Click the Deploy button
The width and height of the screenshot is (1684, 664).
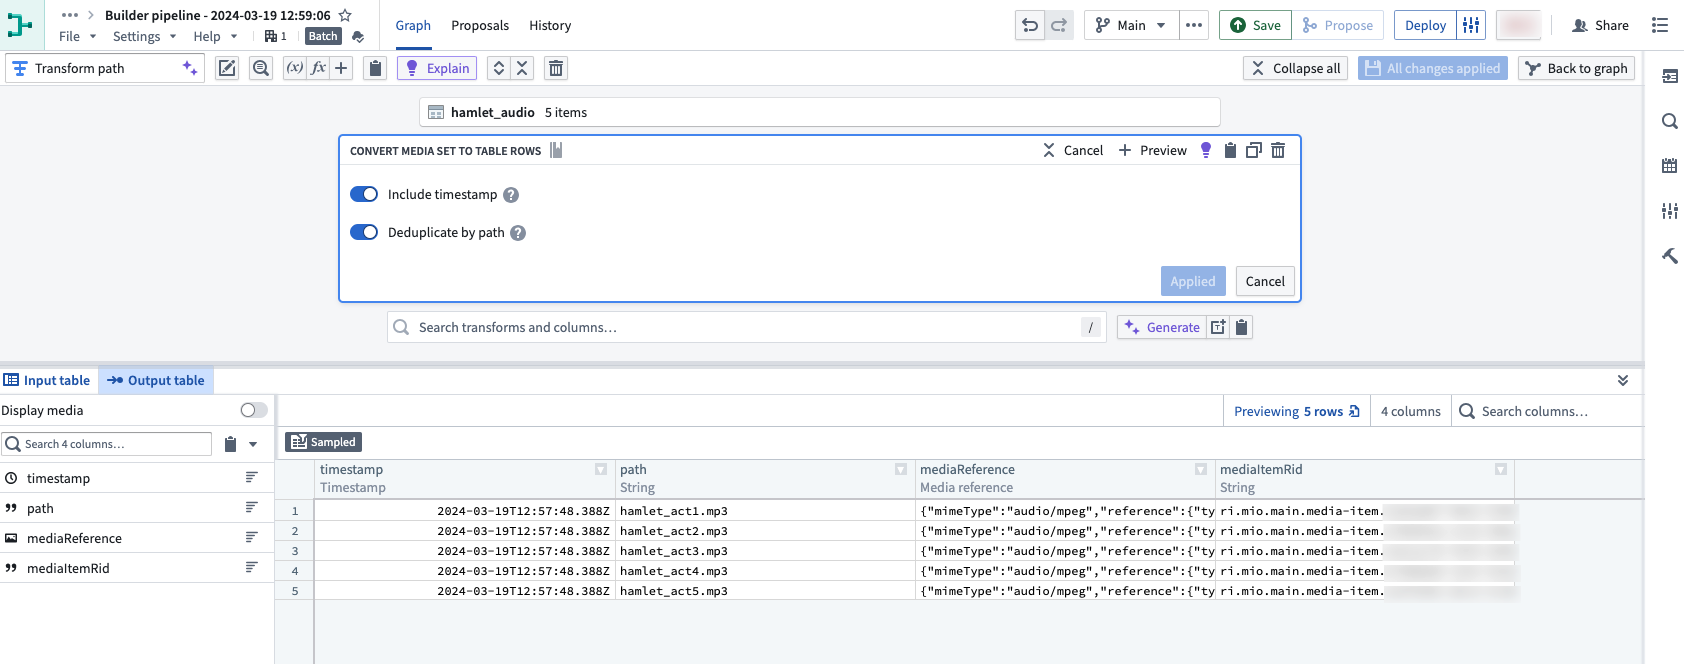coord(1426,25)
